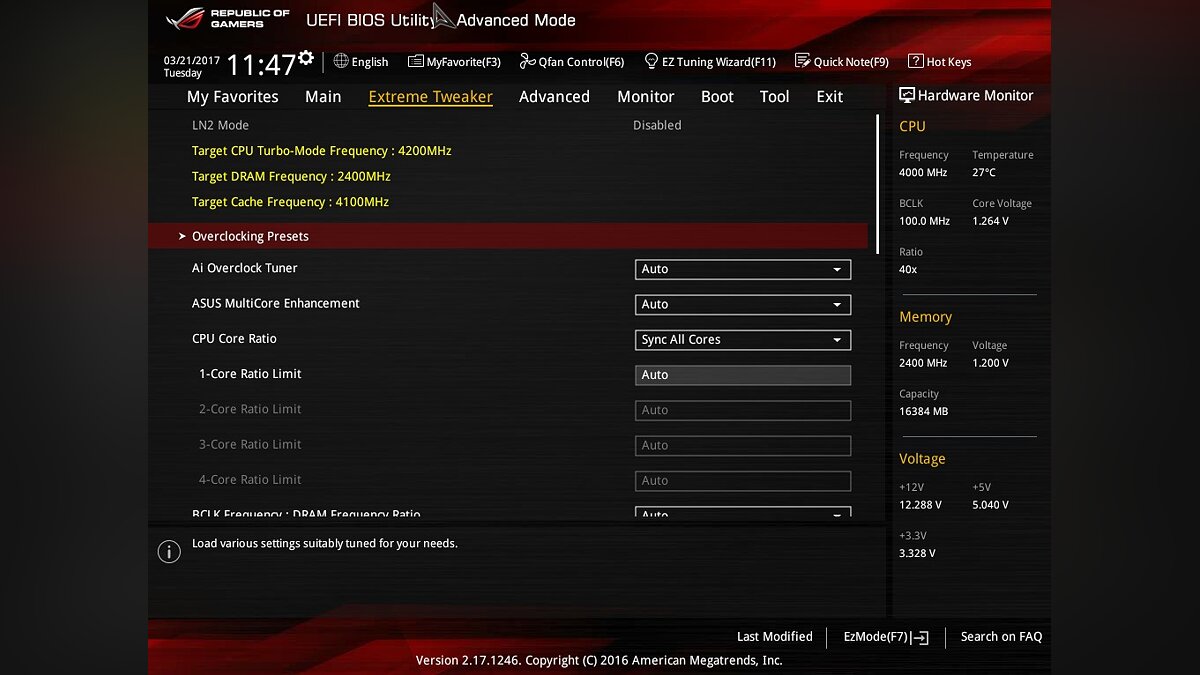Viewport: 1200px width, 675px height.
Task: Click the Hot Keys question mark icon
Action: point(915,61)
